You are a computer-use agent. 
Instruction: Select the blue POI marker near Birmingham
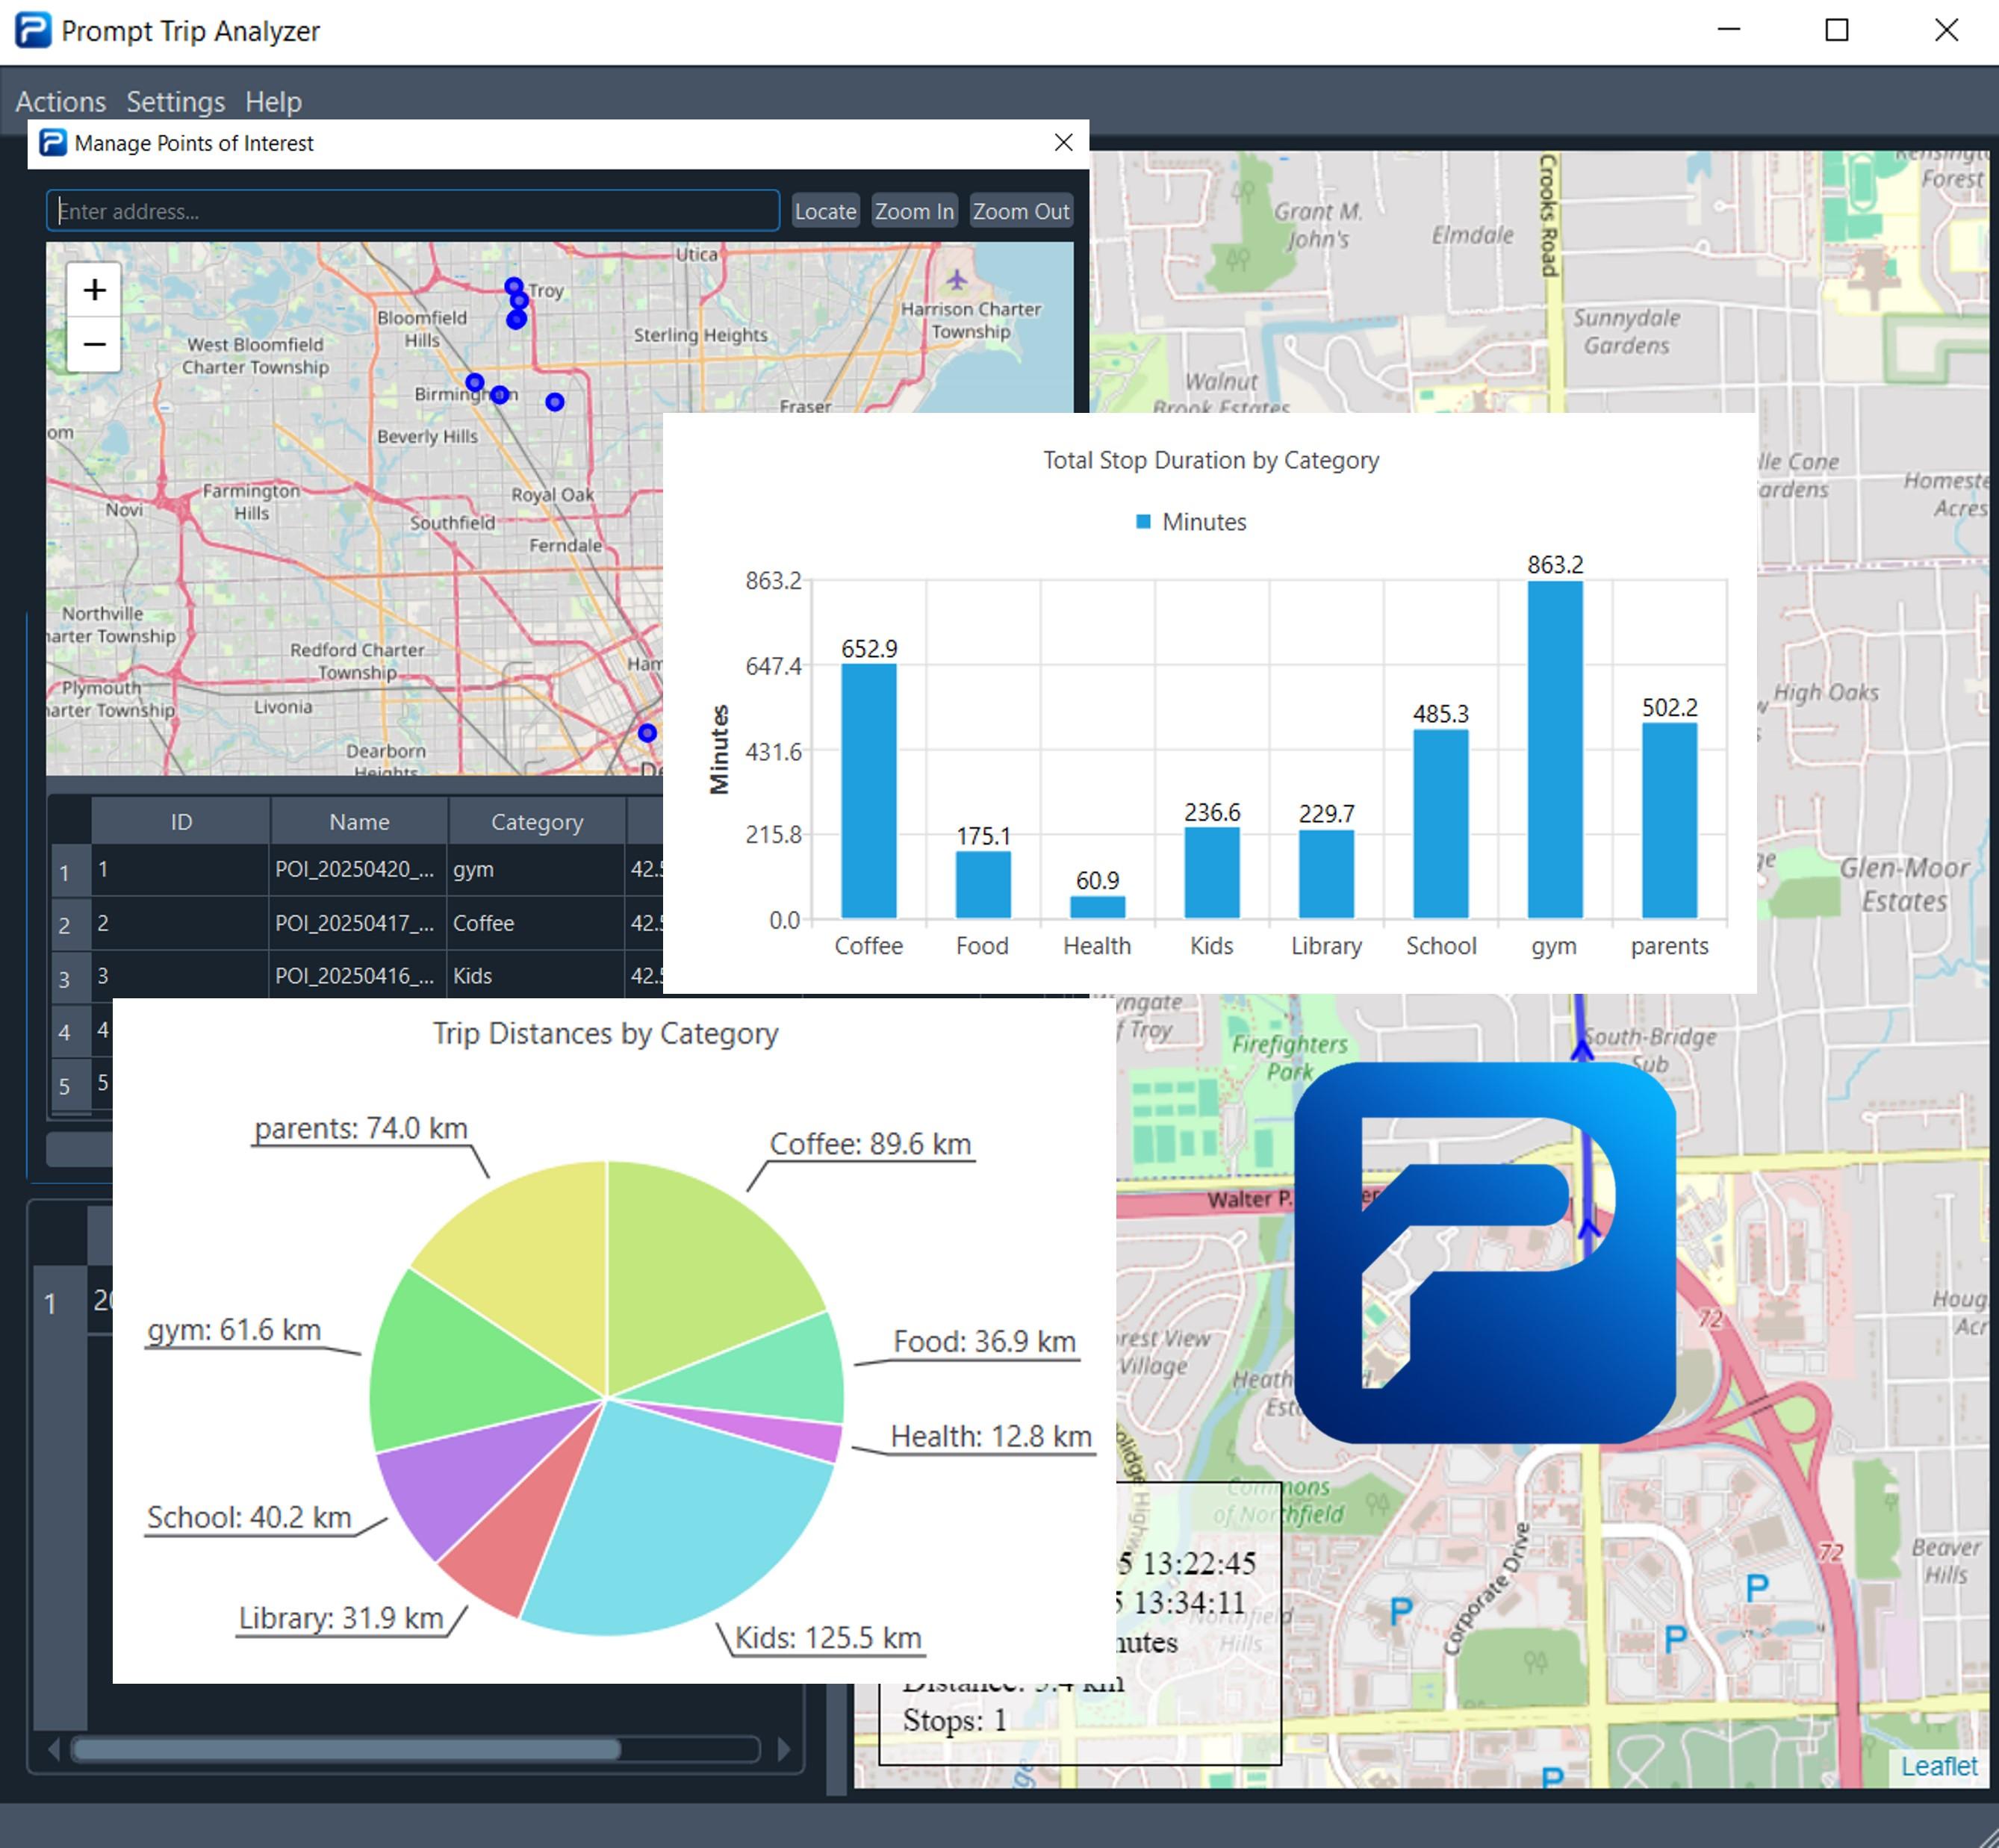point(475,382)
